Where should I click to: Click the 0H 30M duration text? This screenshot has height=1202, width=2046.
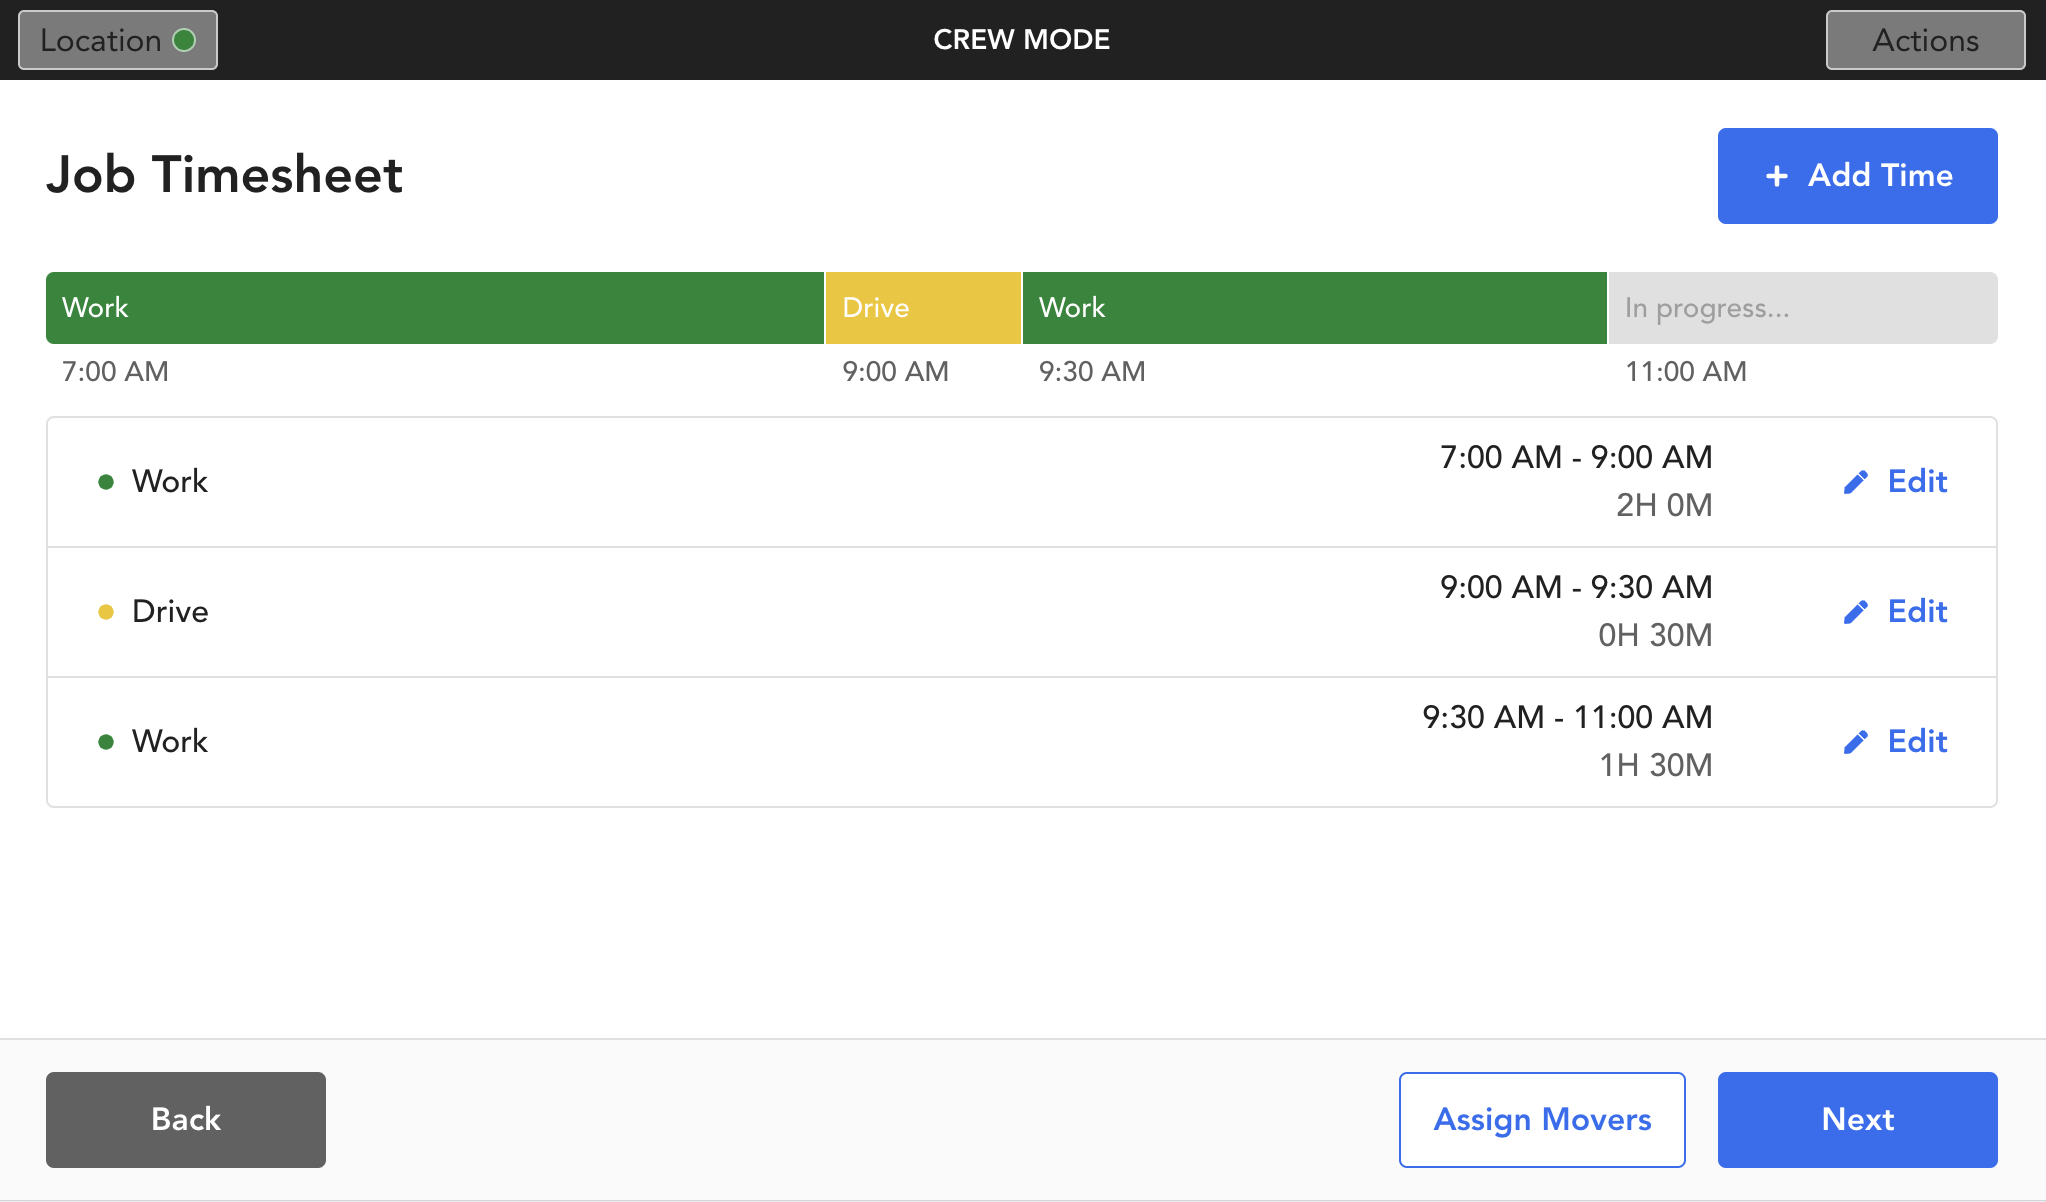(x=1655, y=635)
